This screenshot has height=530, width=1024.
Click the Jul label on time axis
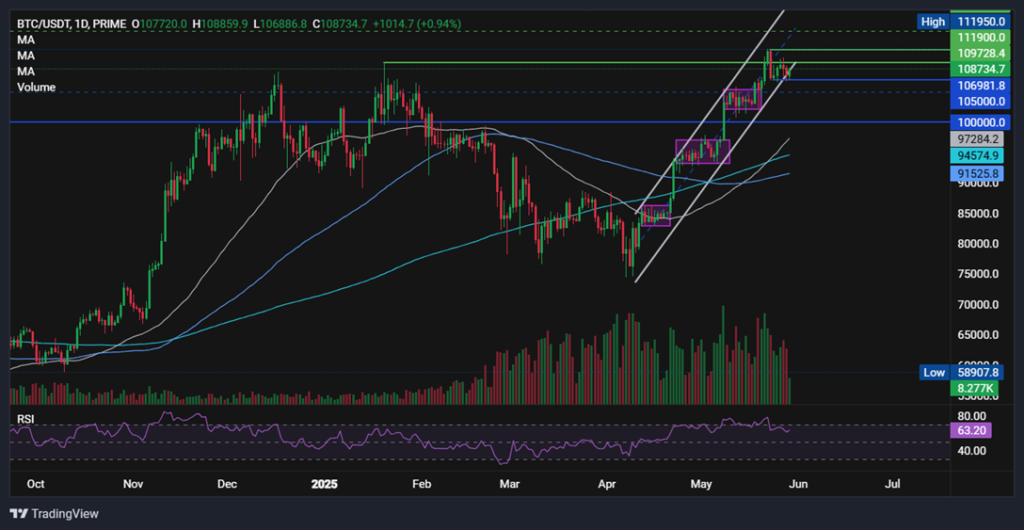click(893, 484)
